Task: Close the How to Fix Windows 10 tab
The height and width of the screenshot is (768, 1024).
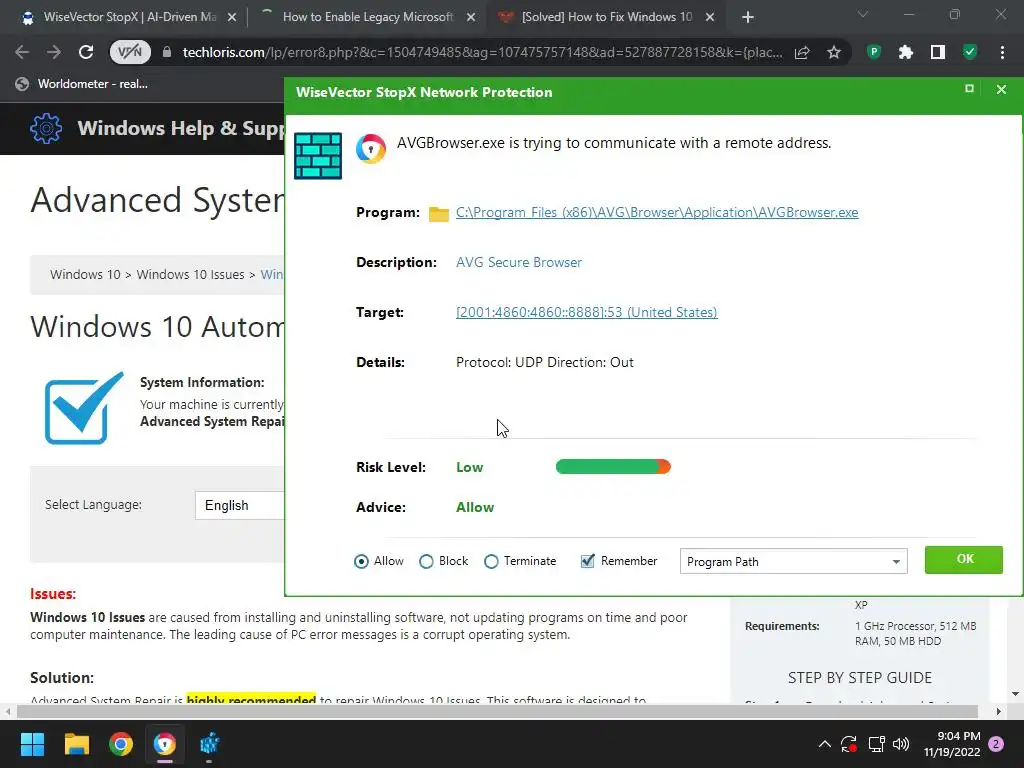Action: pos(710,18)
